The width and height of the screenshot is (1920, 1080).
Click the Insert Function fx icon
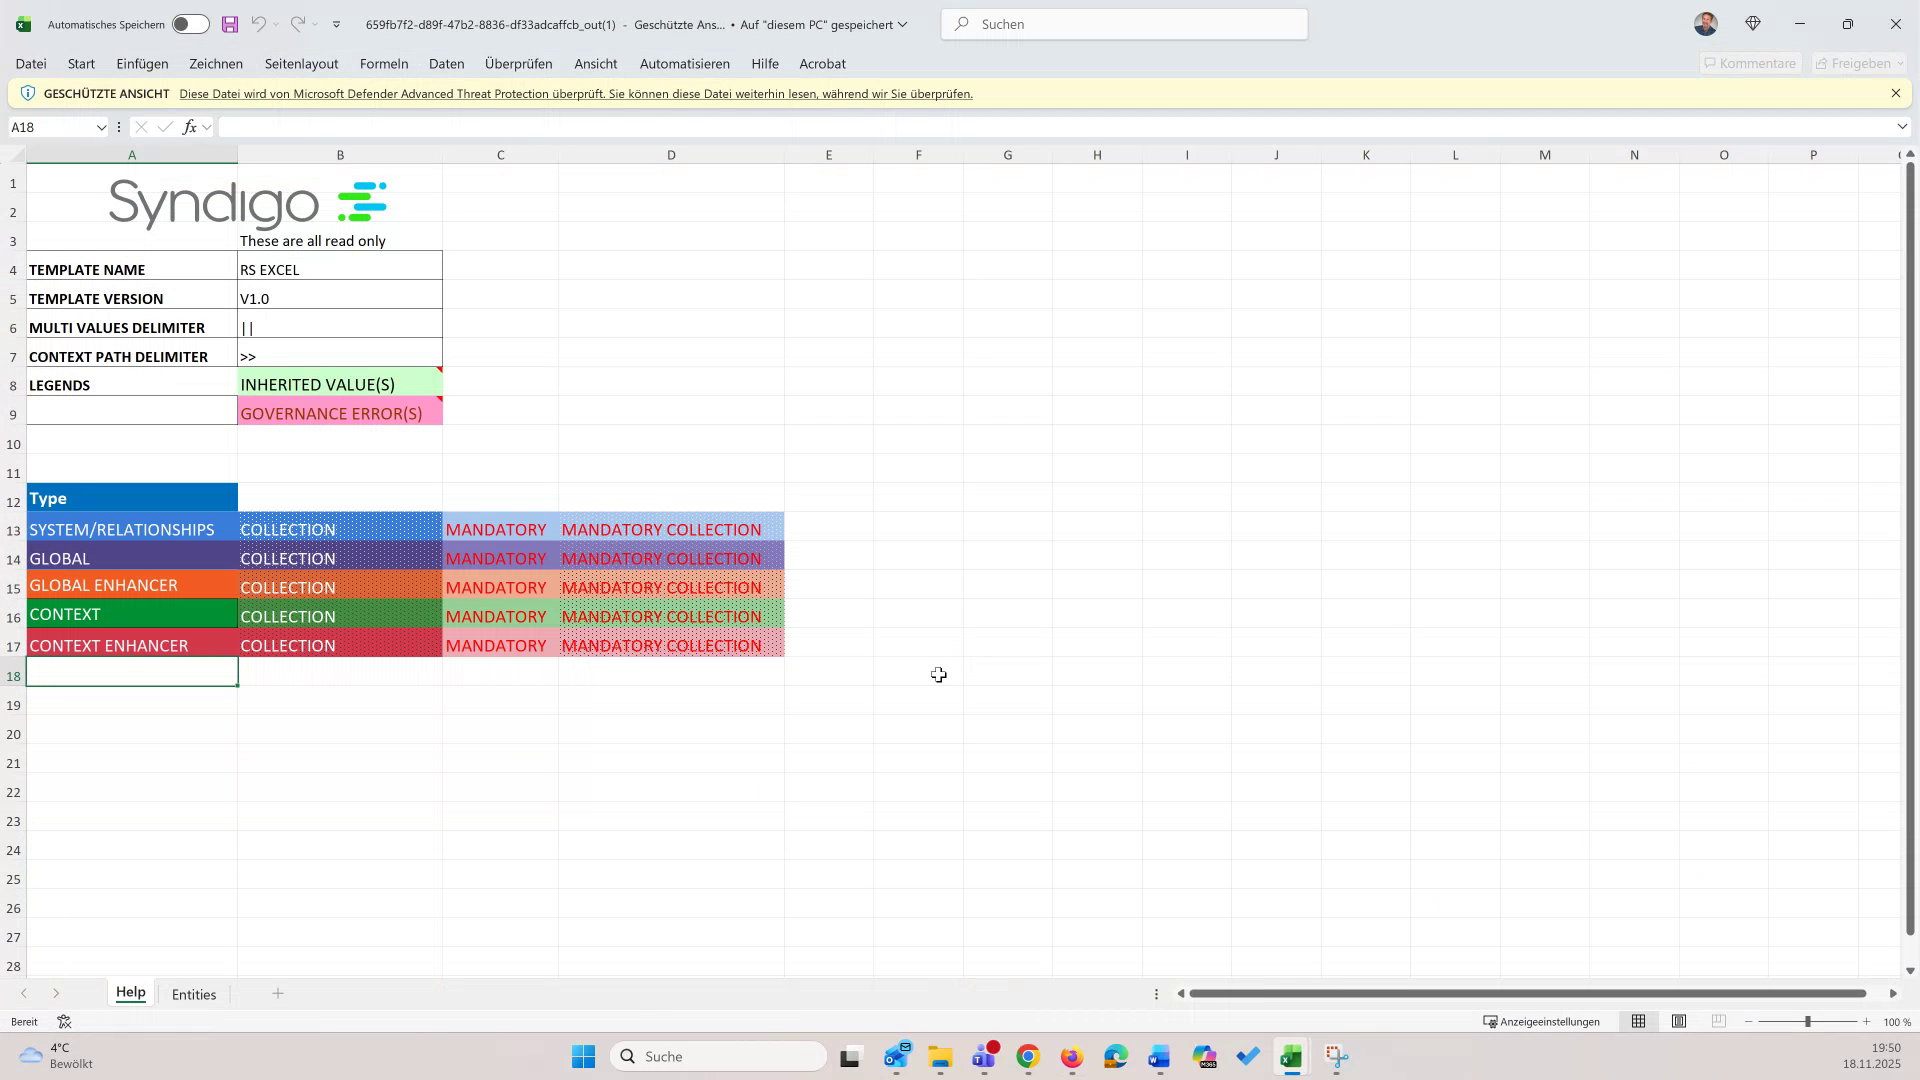tap(189, 127)
